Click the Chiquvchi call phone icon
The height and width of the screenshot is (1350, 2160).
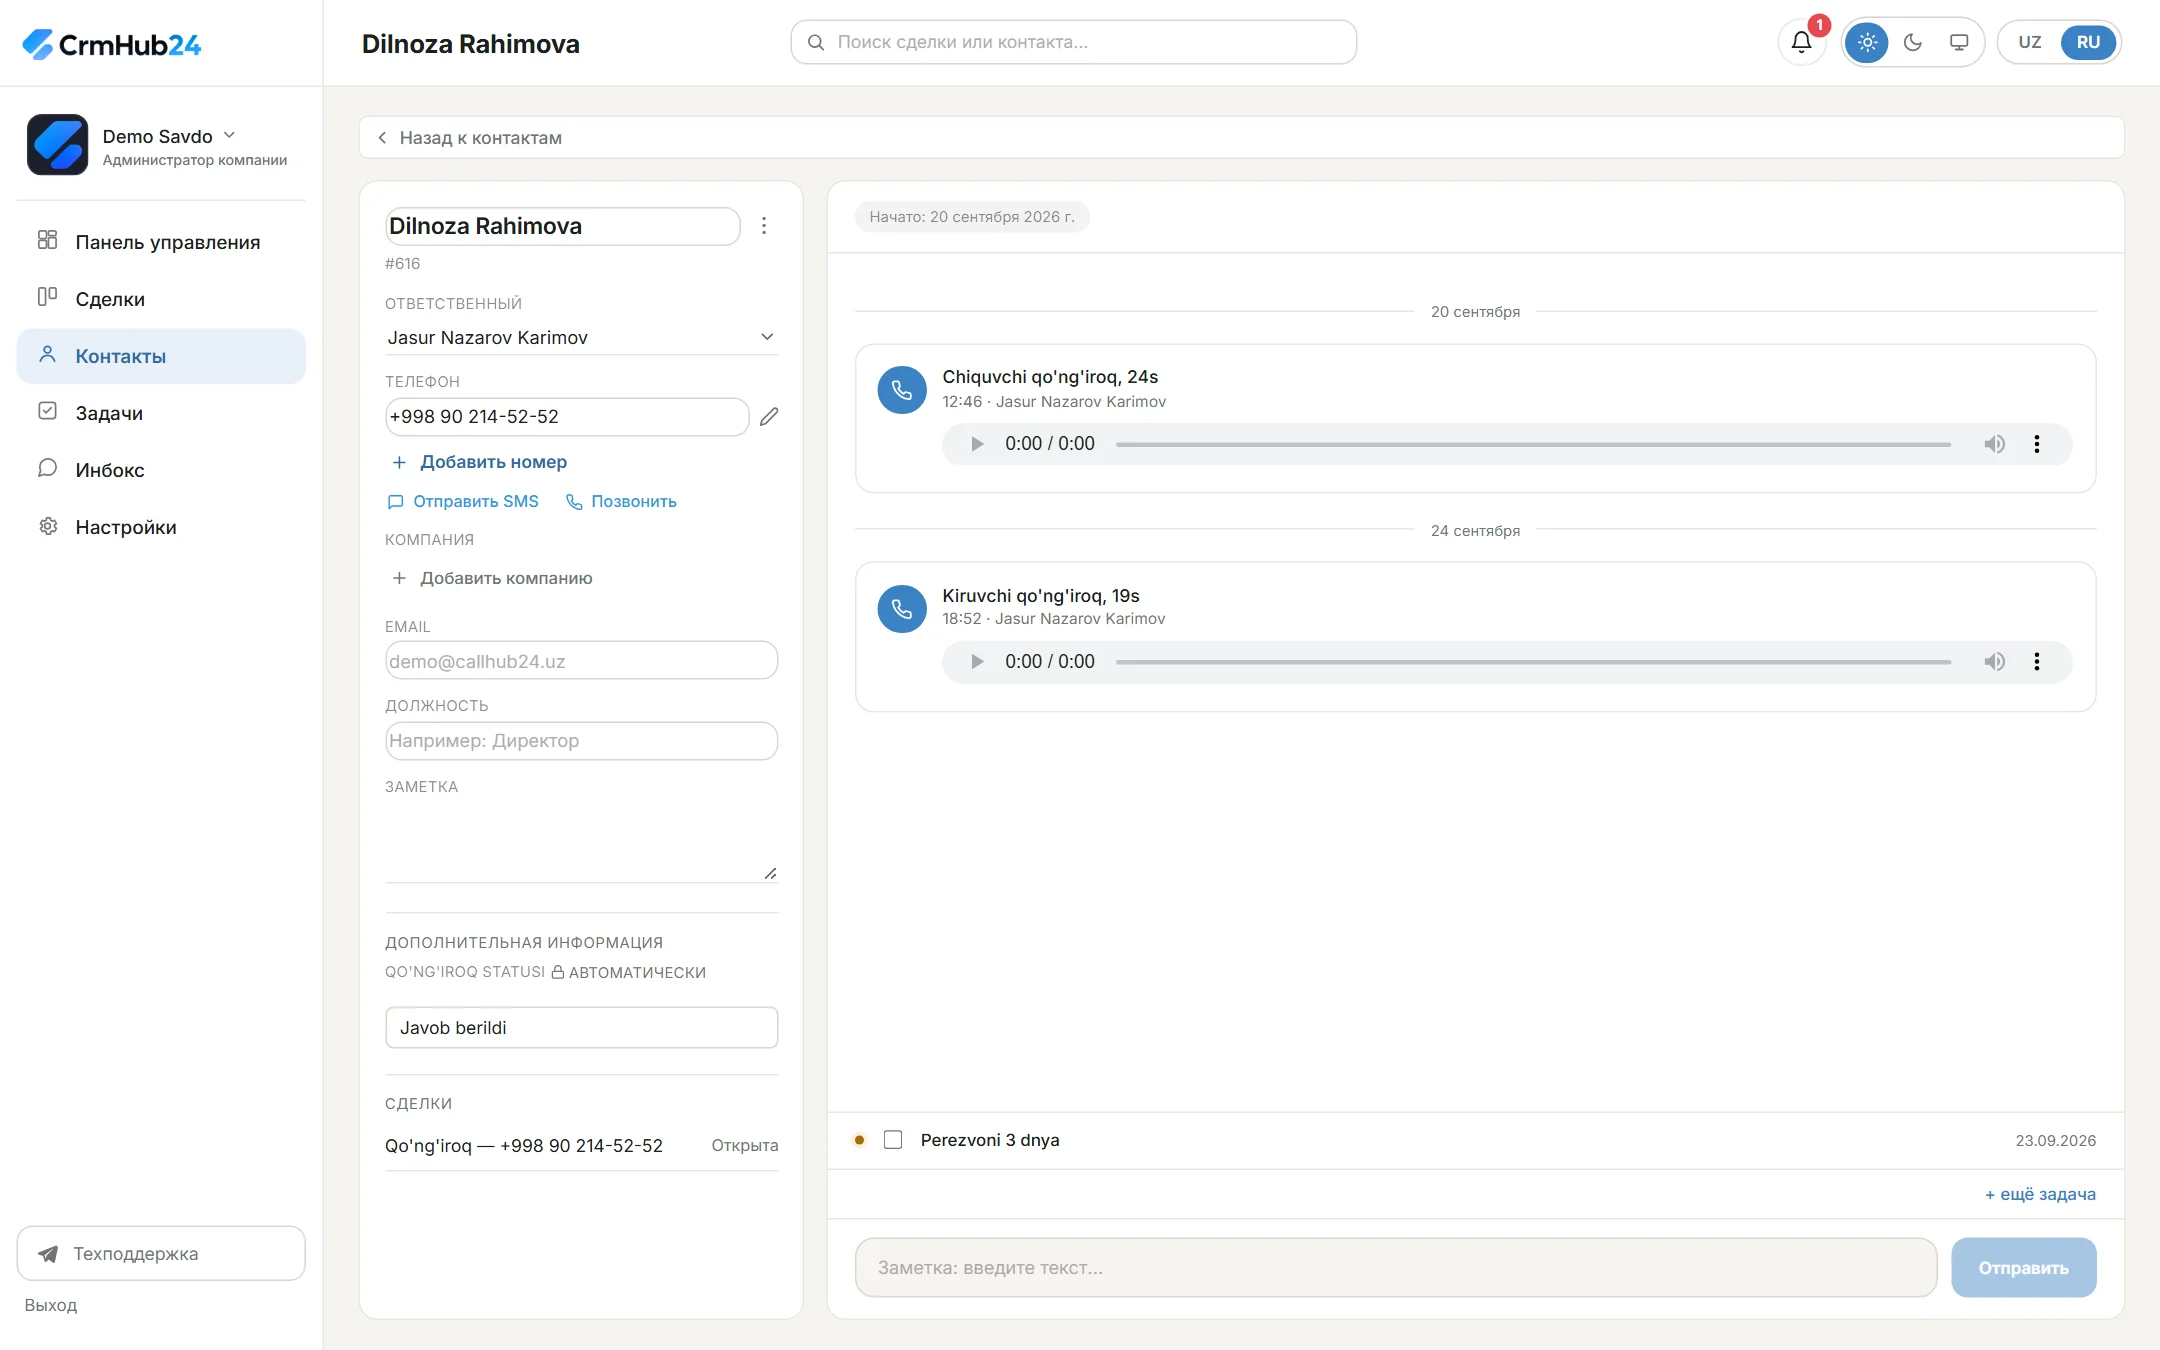(902, 390)
